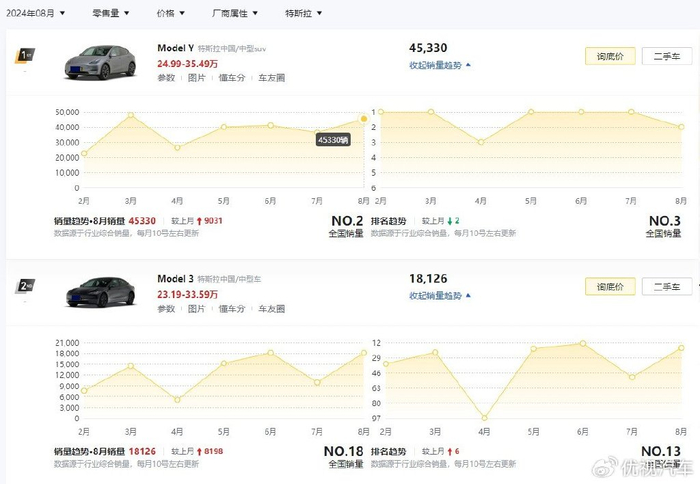This screenshot has height=484, width=700.
Task: Collapse Model 3 sales trend (收起销量趋势)
Action: coord(440,296)
